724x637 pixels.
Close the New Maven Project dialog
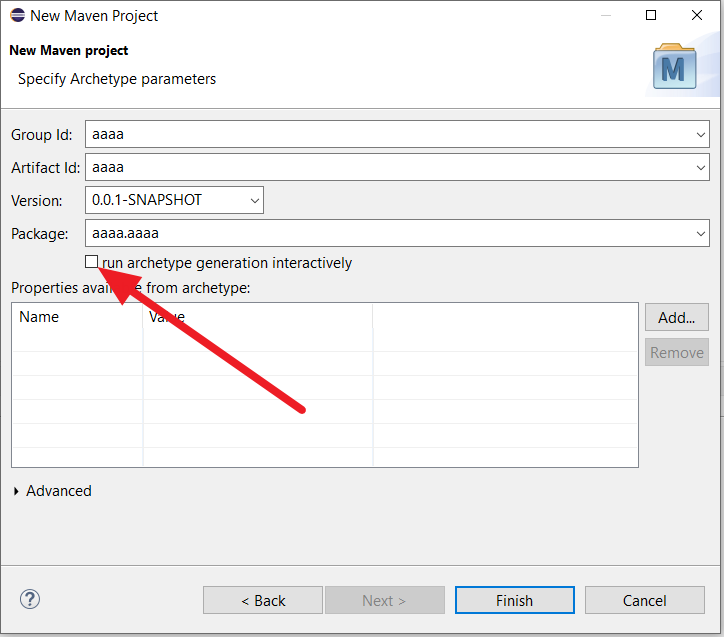[697, 15]
